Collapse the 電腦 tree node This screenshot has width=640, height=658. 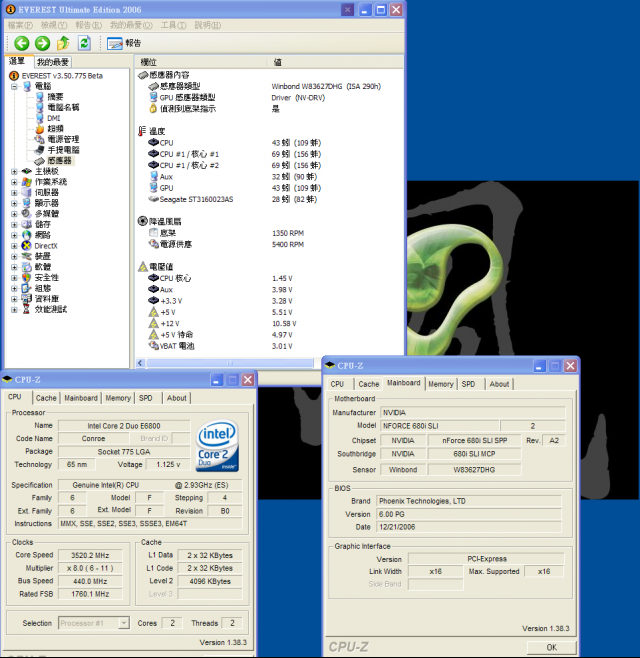pyautogui.click(x=14, y=86)
